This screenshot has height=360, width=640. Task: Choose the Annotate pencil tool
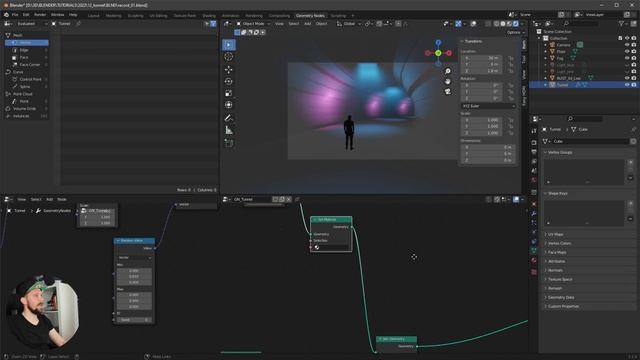coord(229,118)
